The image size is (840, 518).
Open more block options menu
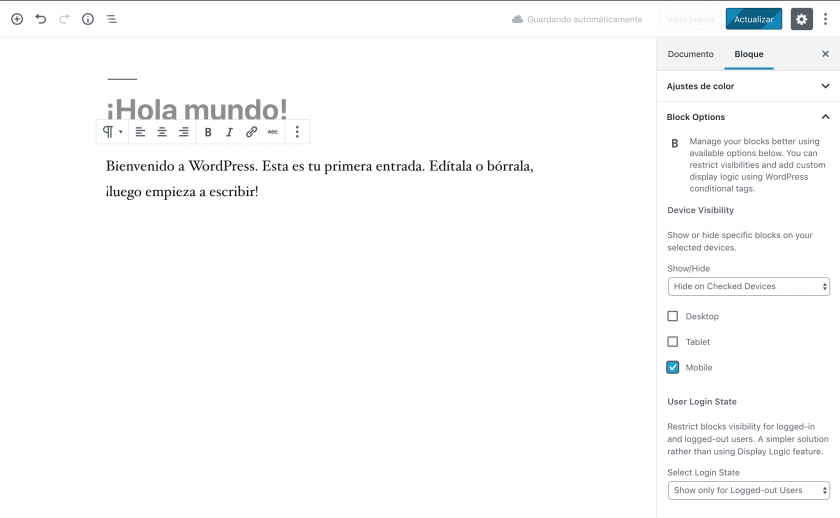pos(297,132)
